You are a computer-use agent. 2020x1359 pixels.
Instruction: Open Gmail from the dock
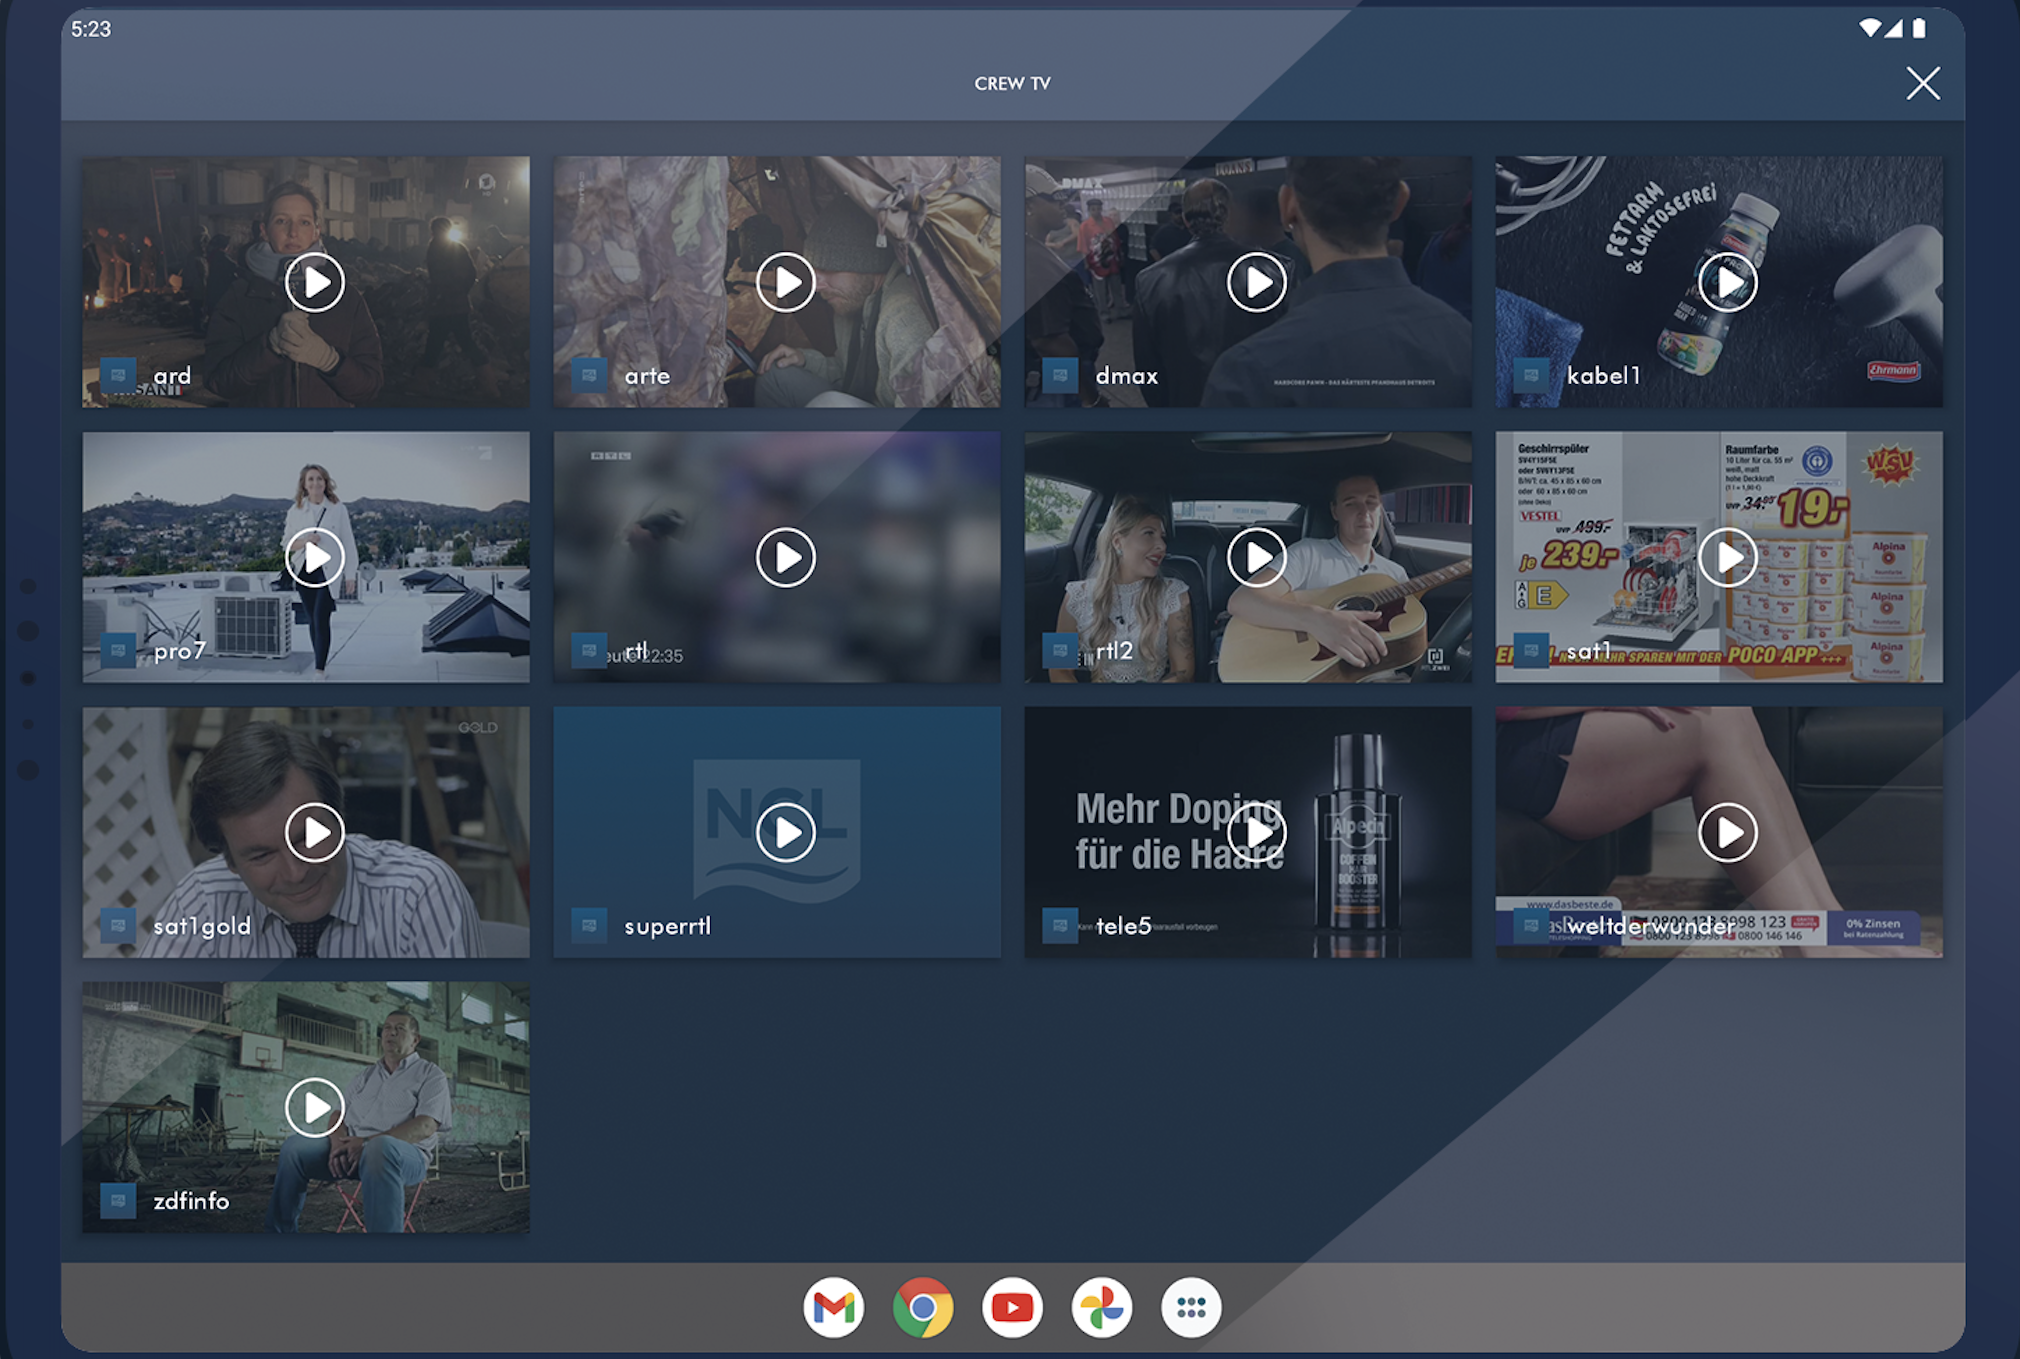pos(833,1307)
